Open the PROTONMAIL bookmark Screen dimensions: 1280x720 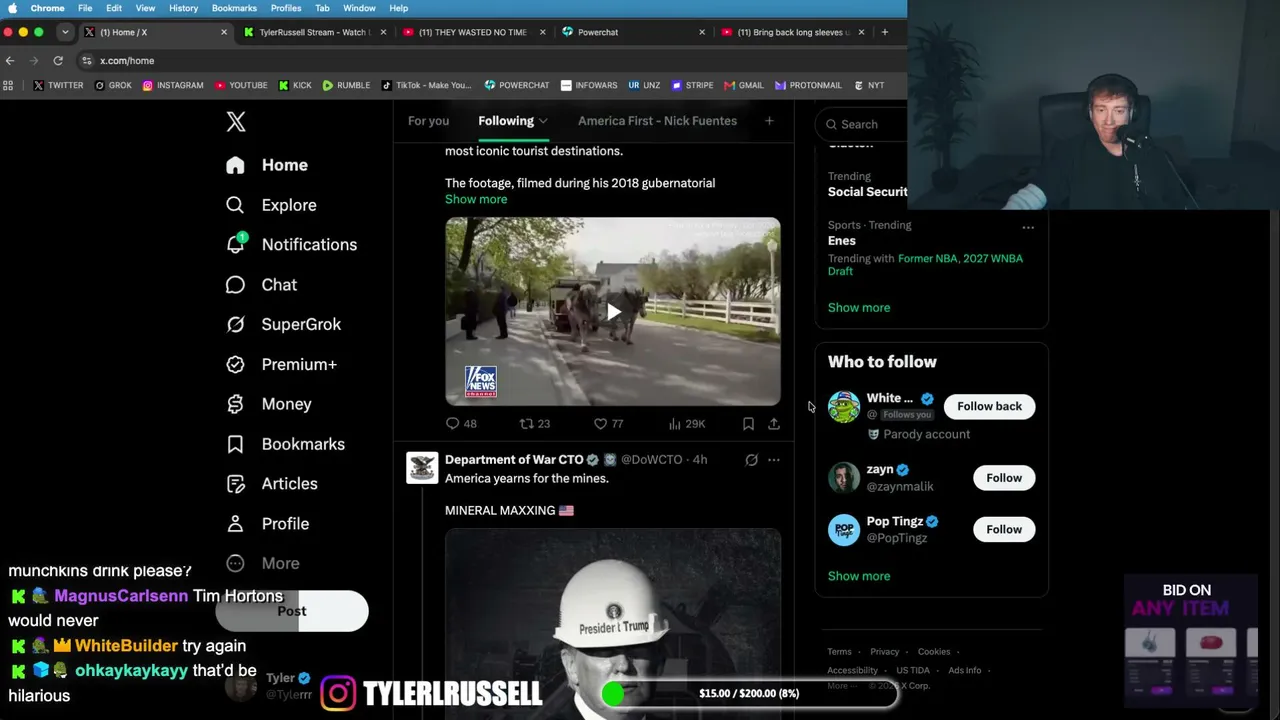pos(808,86)
